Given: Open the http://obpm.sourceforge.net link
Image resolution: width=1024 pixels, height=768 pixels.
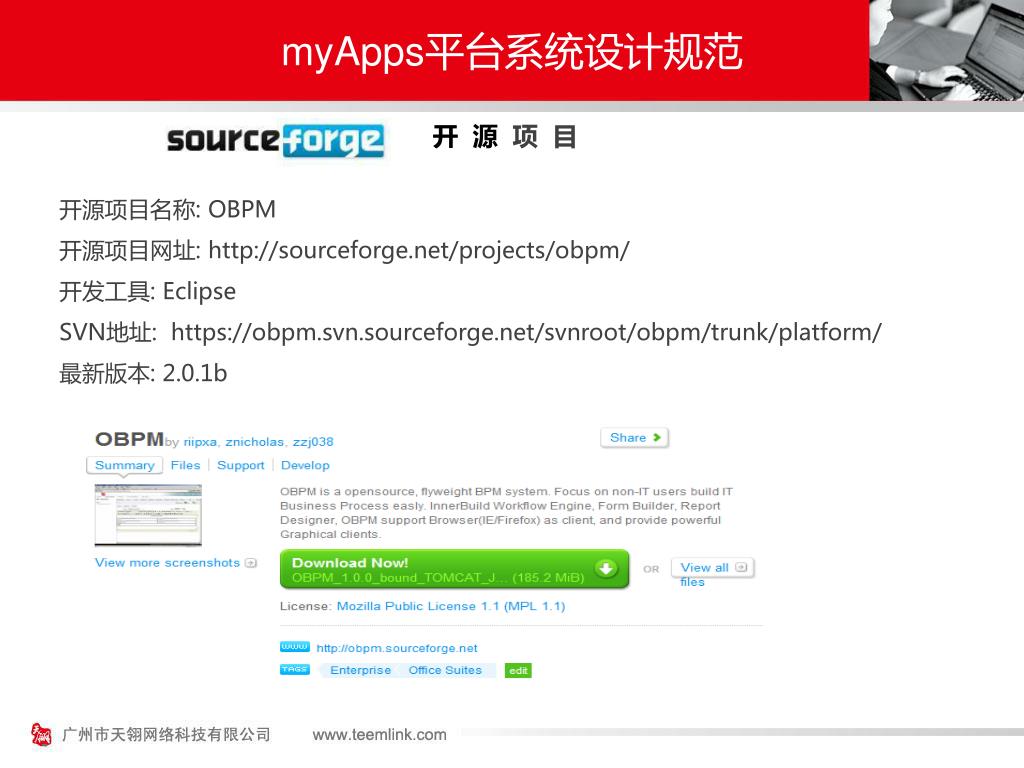Looking at the screenshot, I should click(397, 648).
